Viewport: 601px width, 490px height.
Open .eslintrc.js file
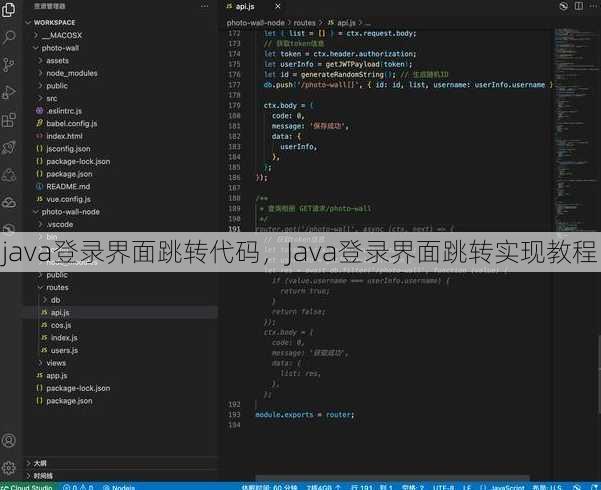(x=64, y=111)
